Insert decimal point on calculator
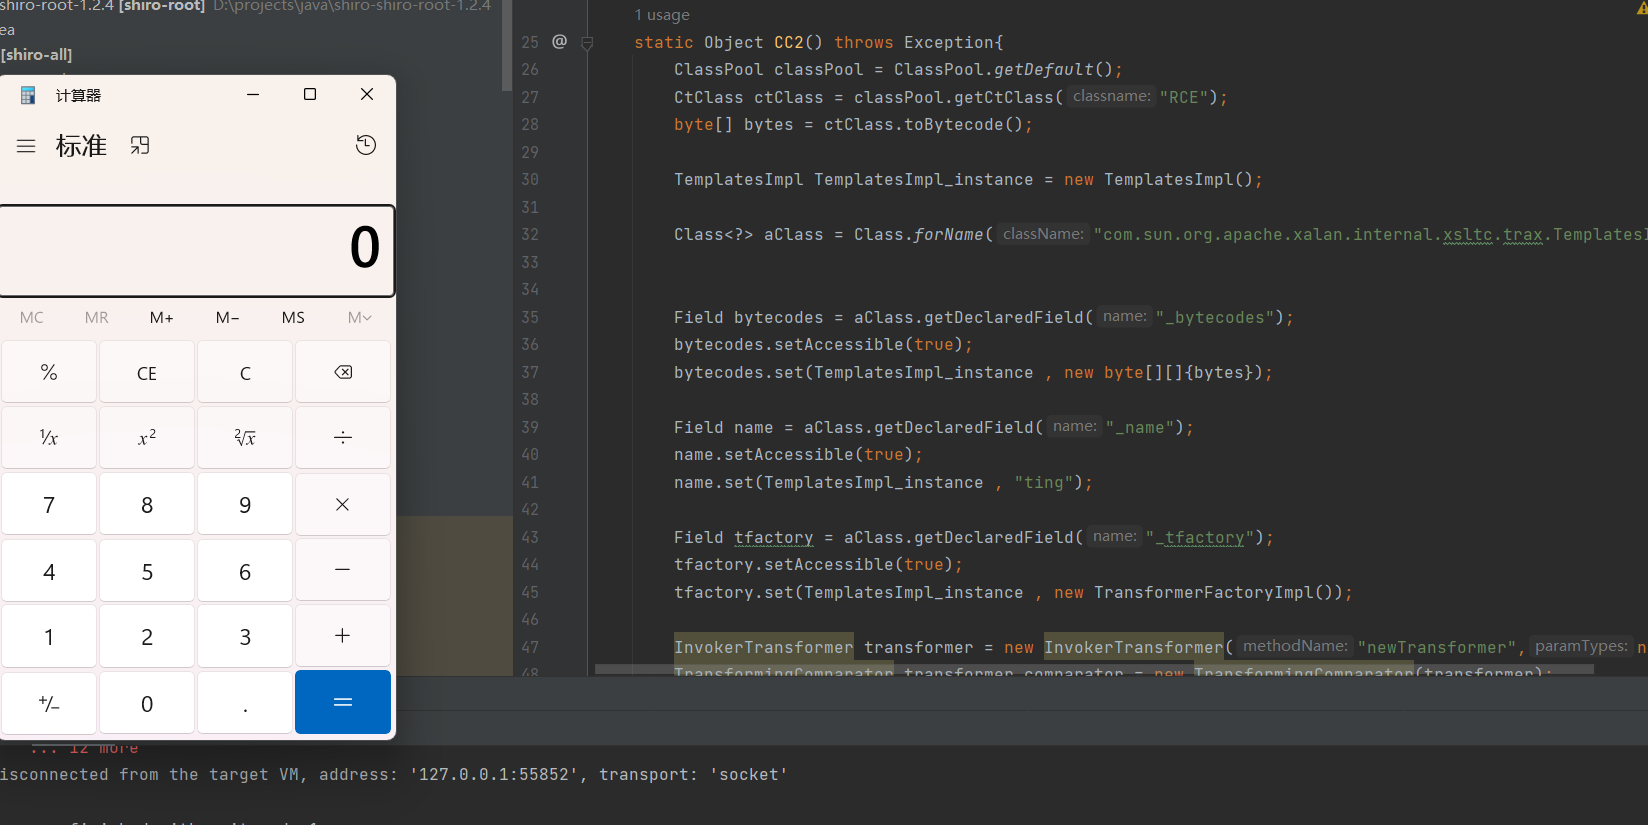The height and width of the screenshot is (825, 1648). tap(245, 703)
